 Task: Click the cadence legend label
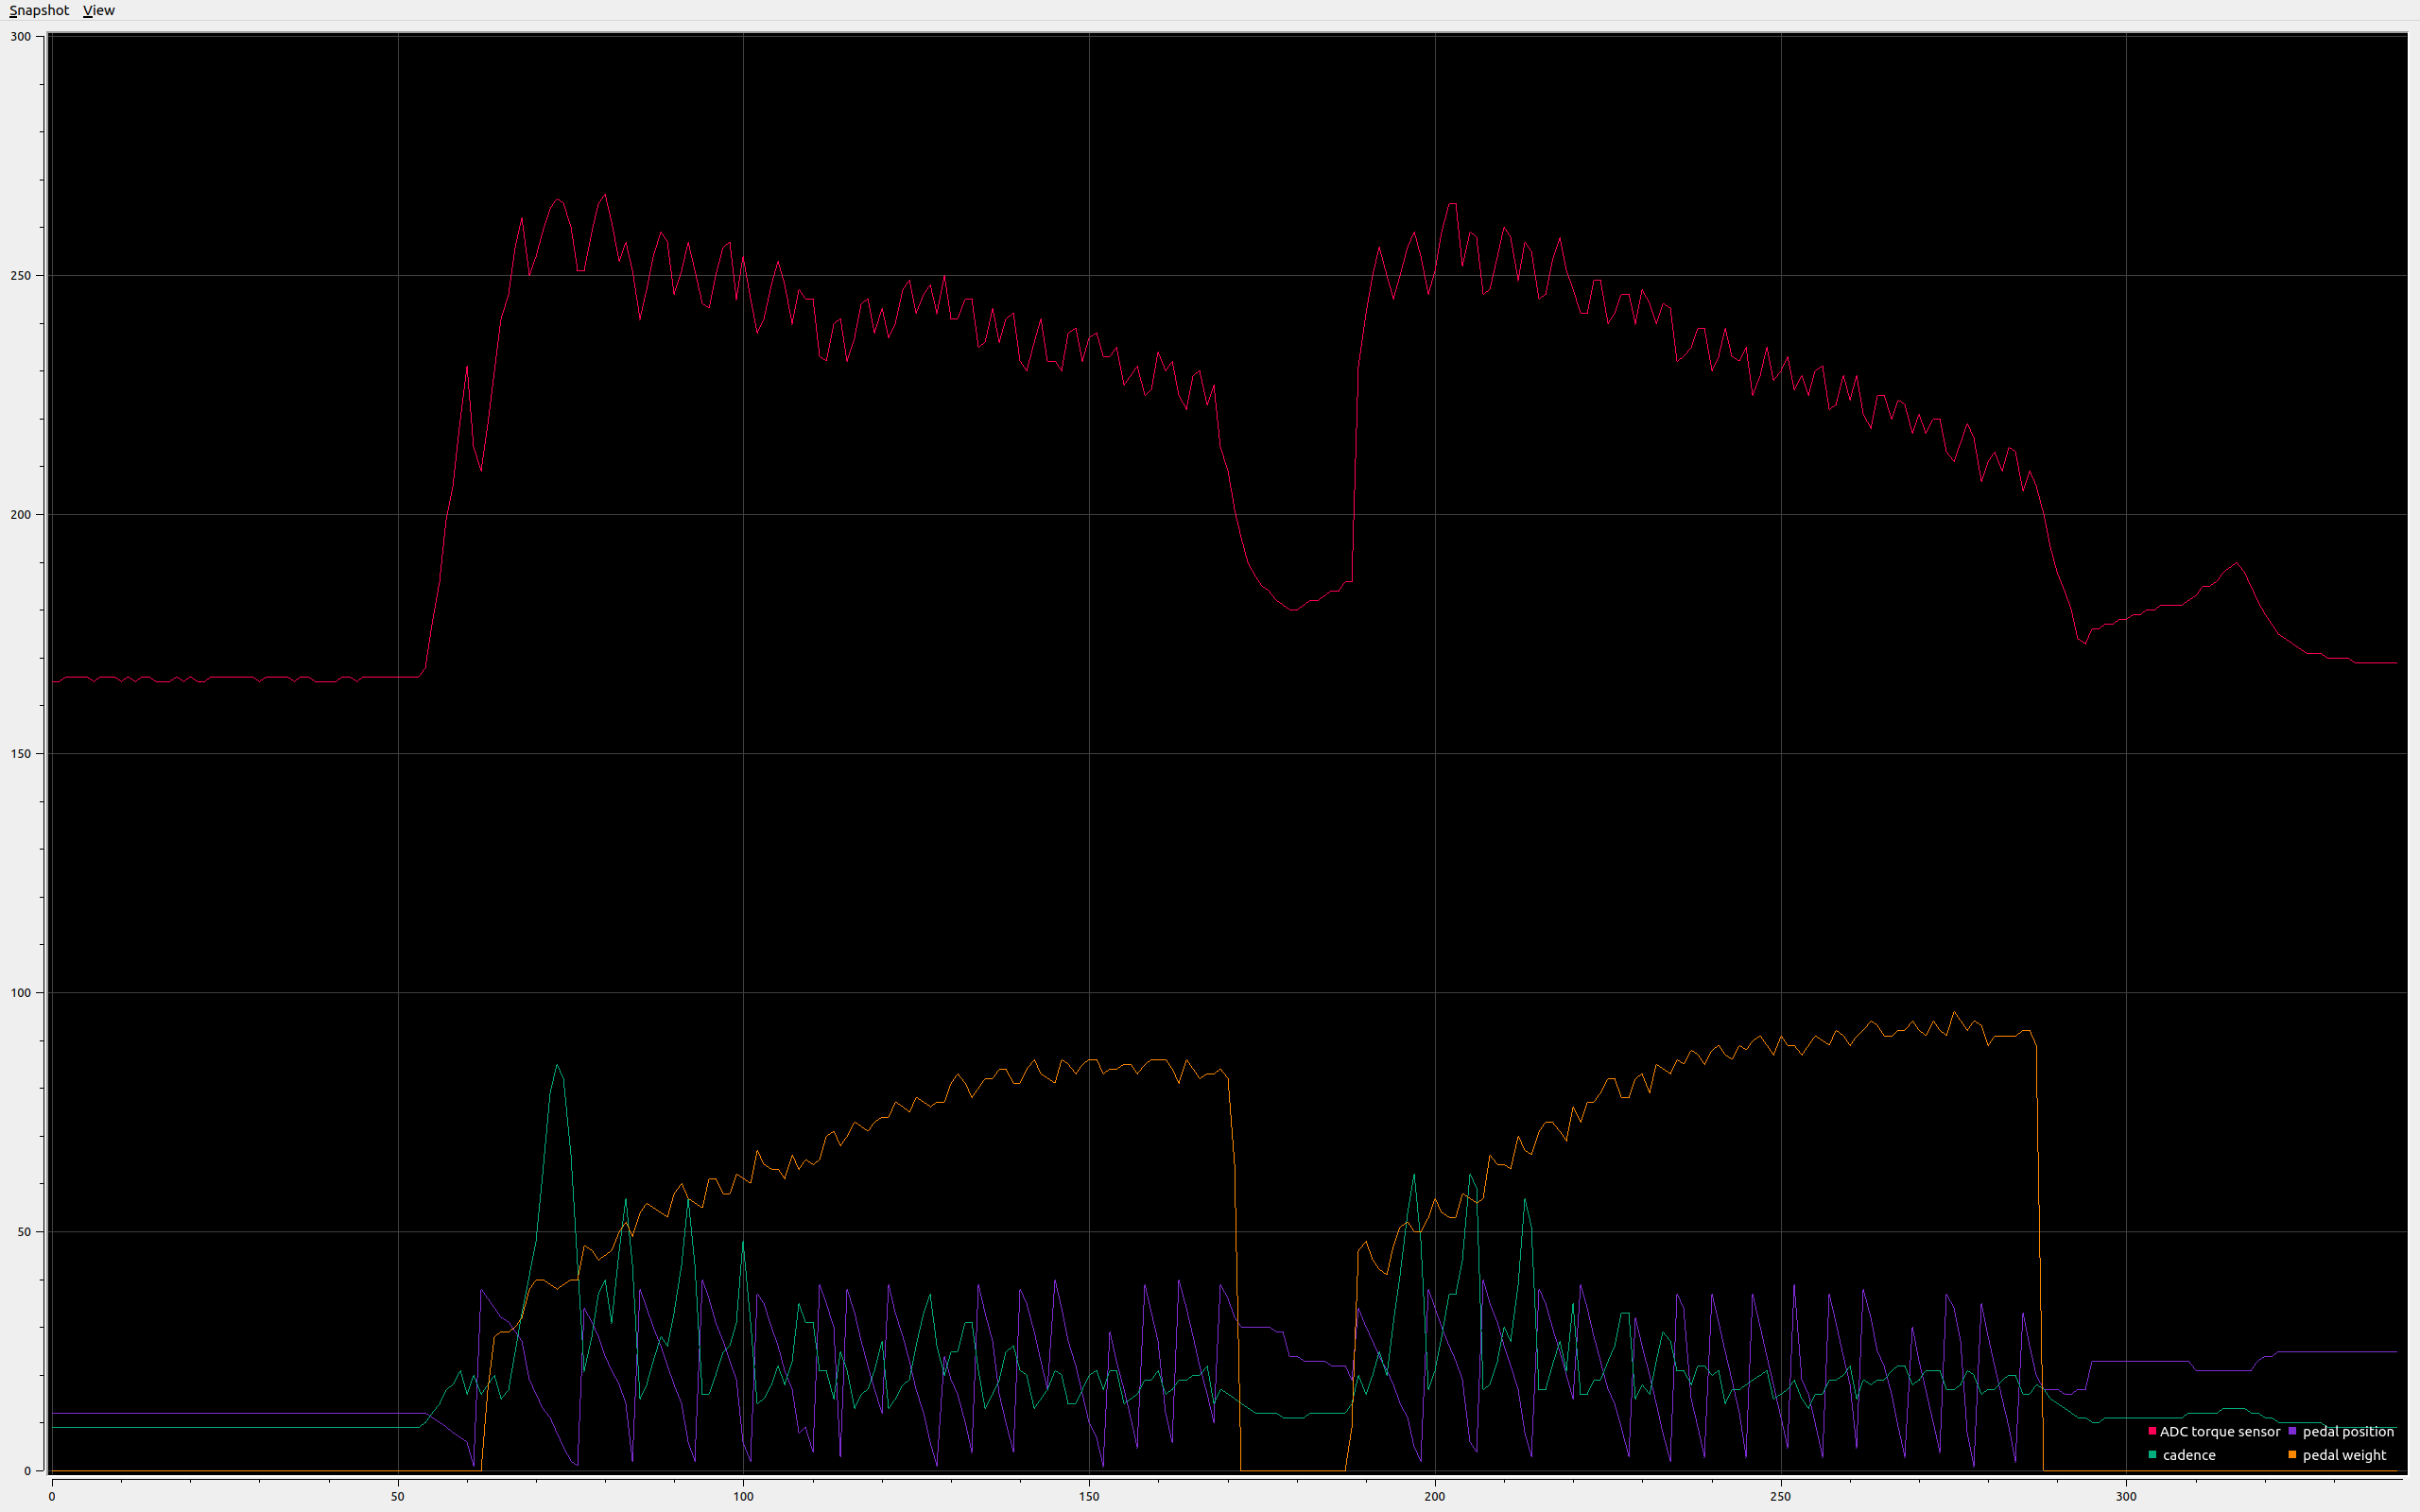tap(2189, 1455)
